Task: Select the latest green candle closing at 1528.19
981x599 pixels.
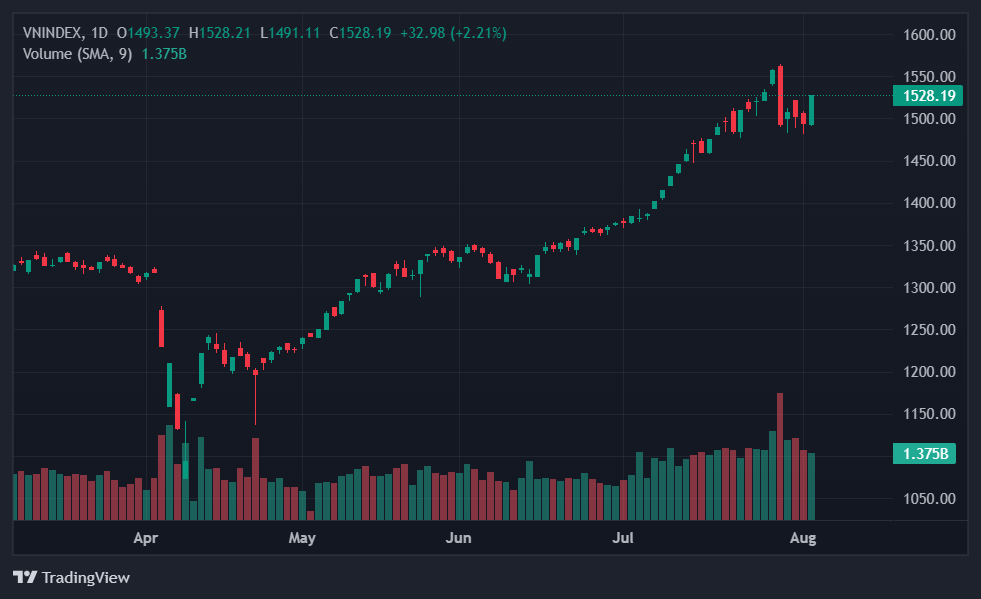Action: coord(811,110)
